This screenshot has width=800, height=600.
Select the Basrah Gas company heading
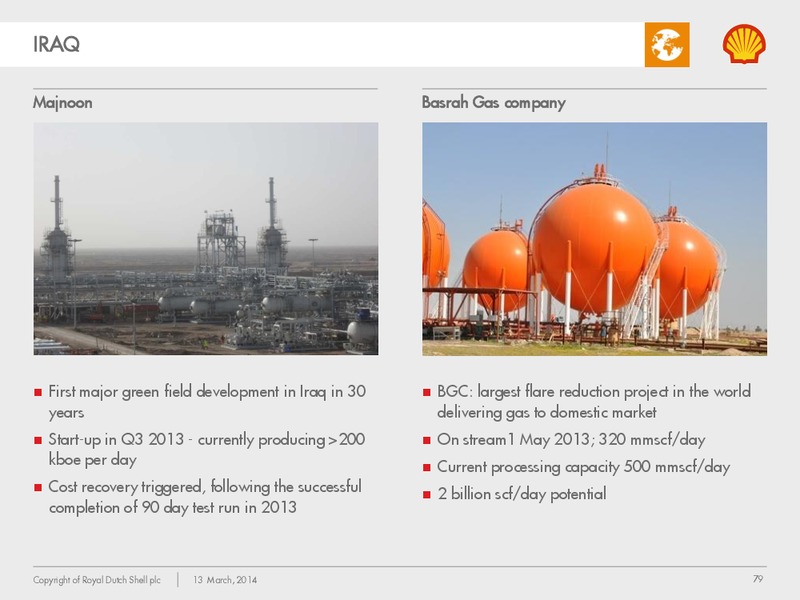[x=493, y=103]
